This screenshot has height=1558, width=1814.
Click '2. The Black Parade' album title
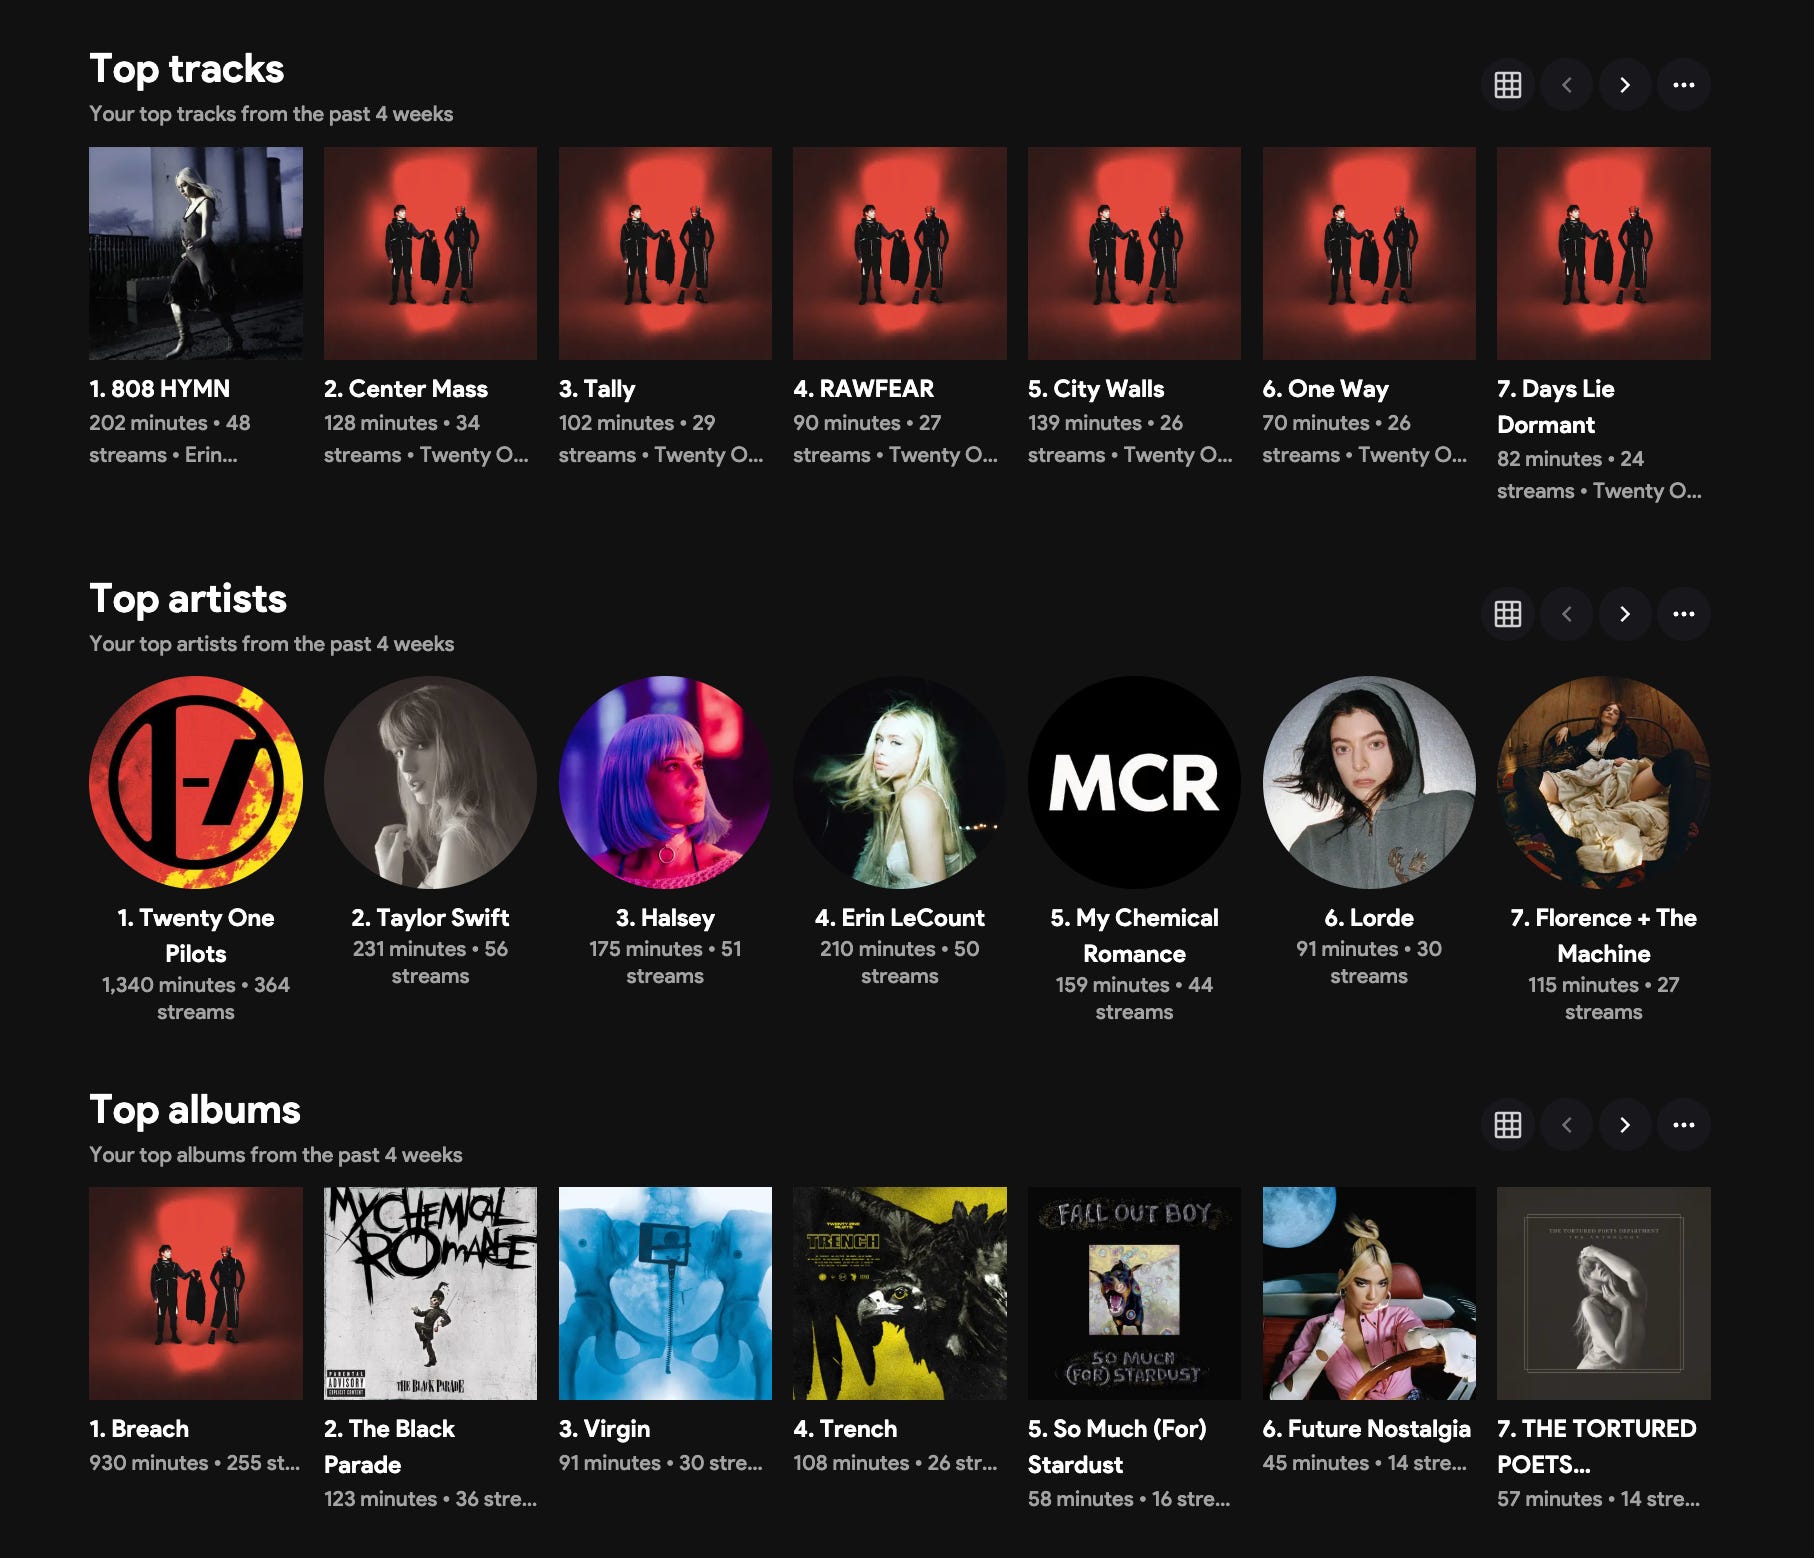pyautogui.click(x=389, y=1447)
